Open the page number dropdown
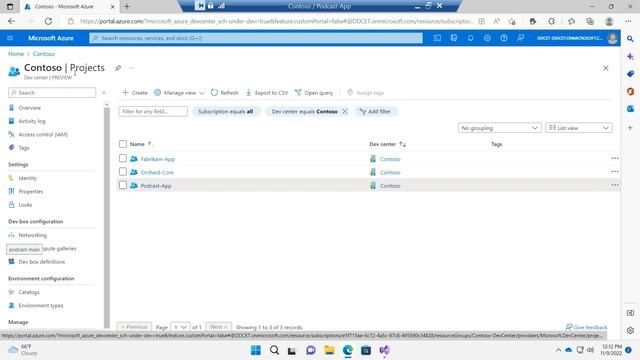Image resolution: width=640 pixels, height=360 pixels. (180, 327)
